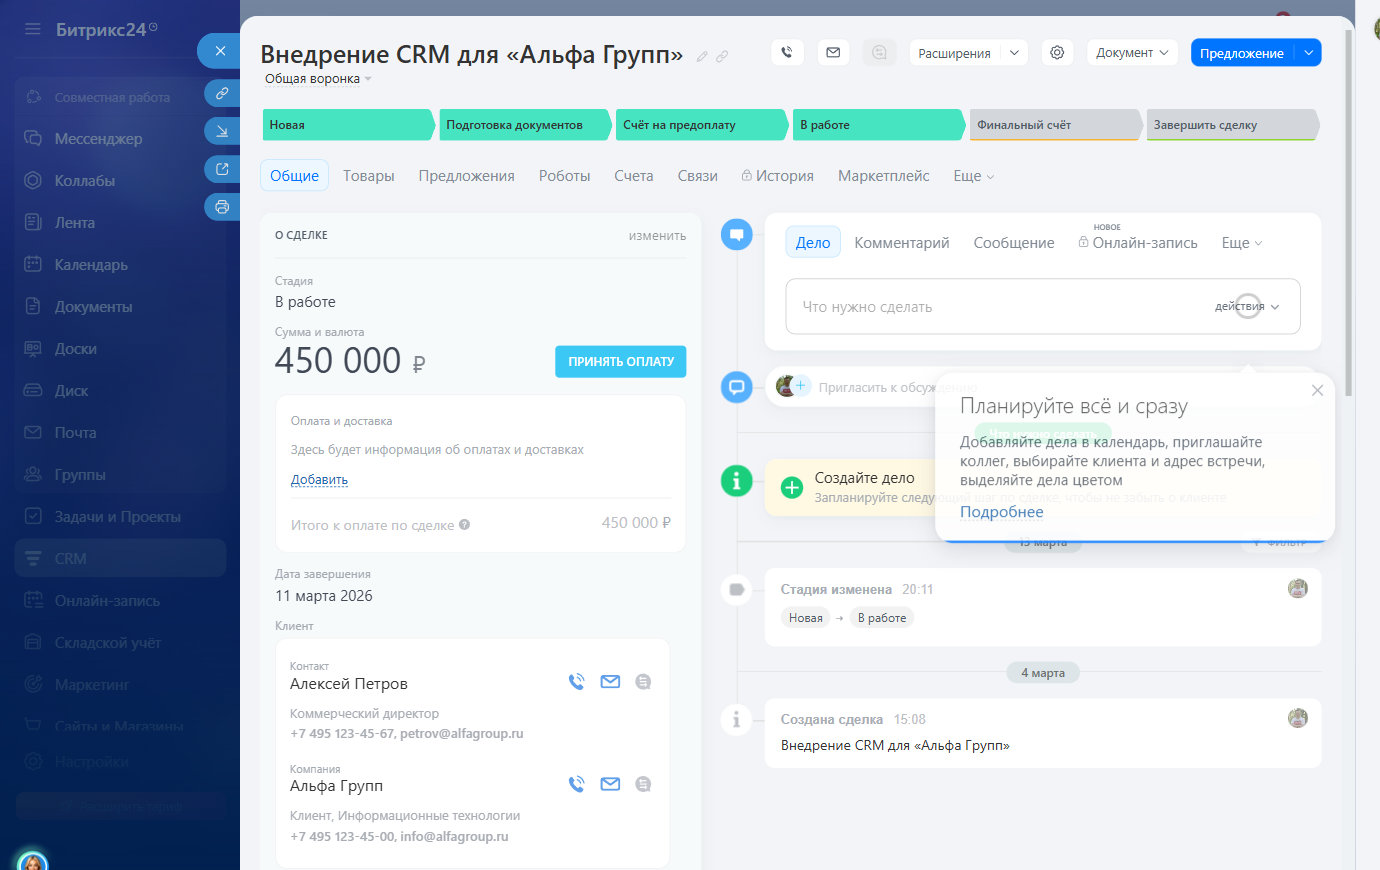Print the deal with printer side button
Screen dimensions: 1380x870
coord(222,207)
